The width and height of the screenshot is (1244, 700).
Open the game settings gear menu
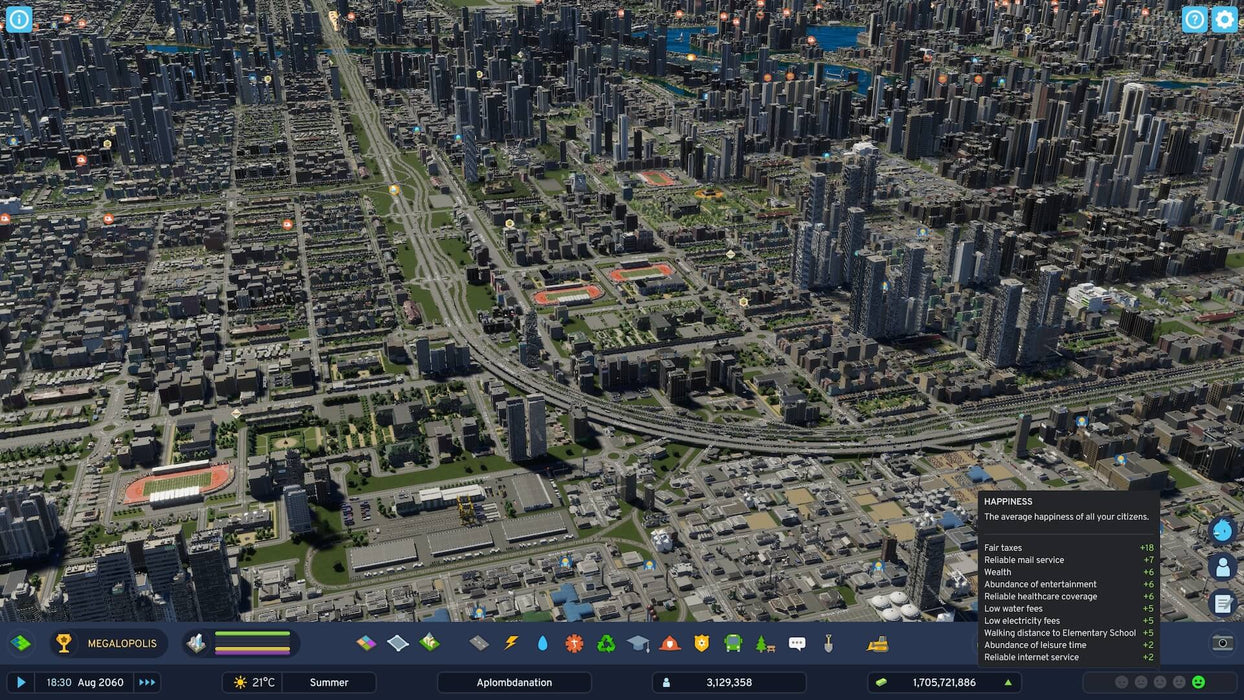coord(1224,19)
